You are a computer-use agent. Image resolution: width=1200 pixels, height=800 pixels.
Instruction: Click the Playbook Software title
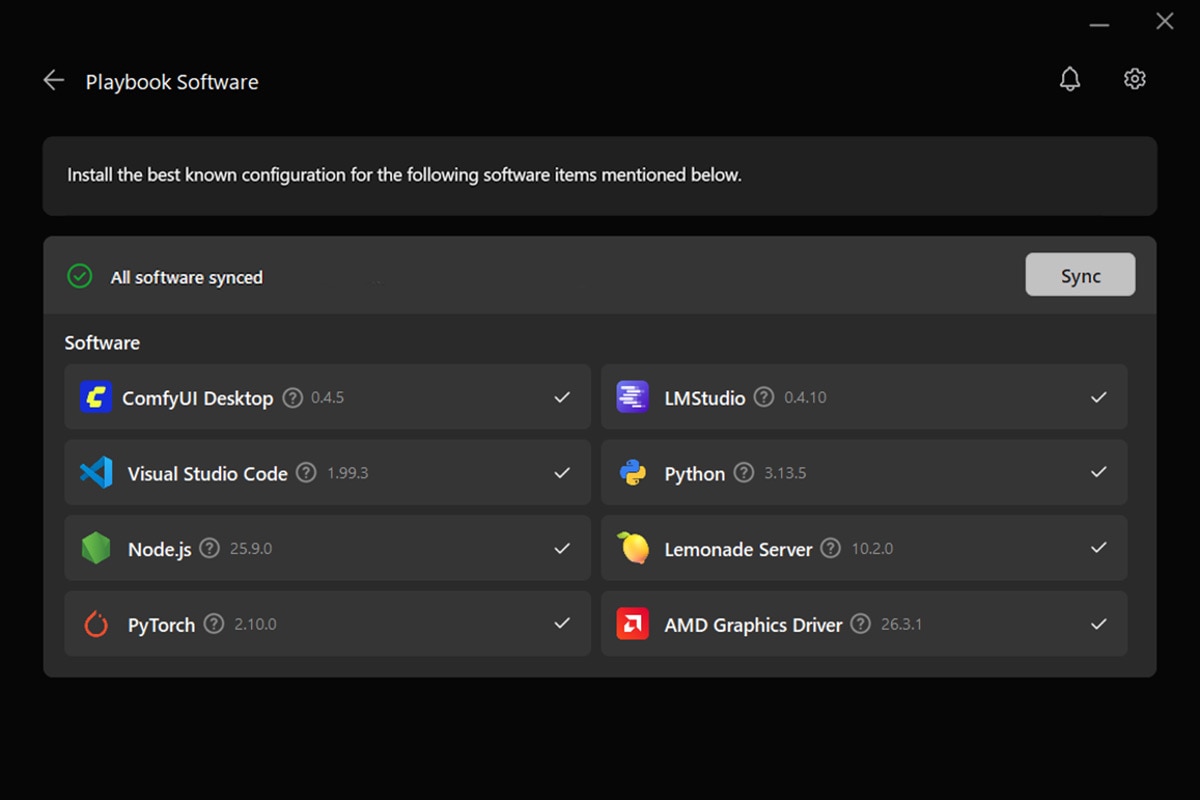tap(172, 82)
